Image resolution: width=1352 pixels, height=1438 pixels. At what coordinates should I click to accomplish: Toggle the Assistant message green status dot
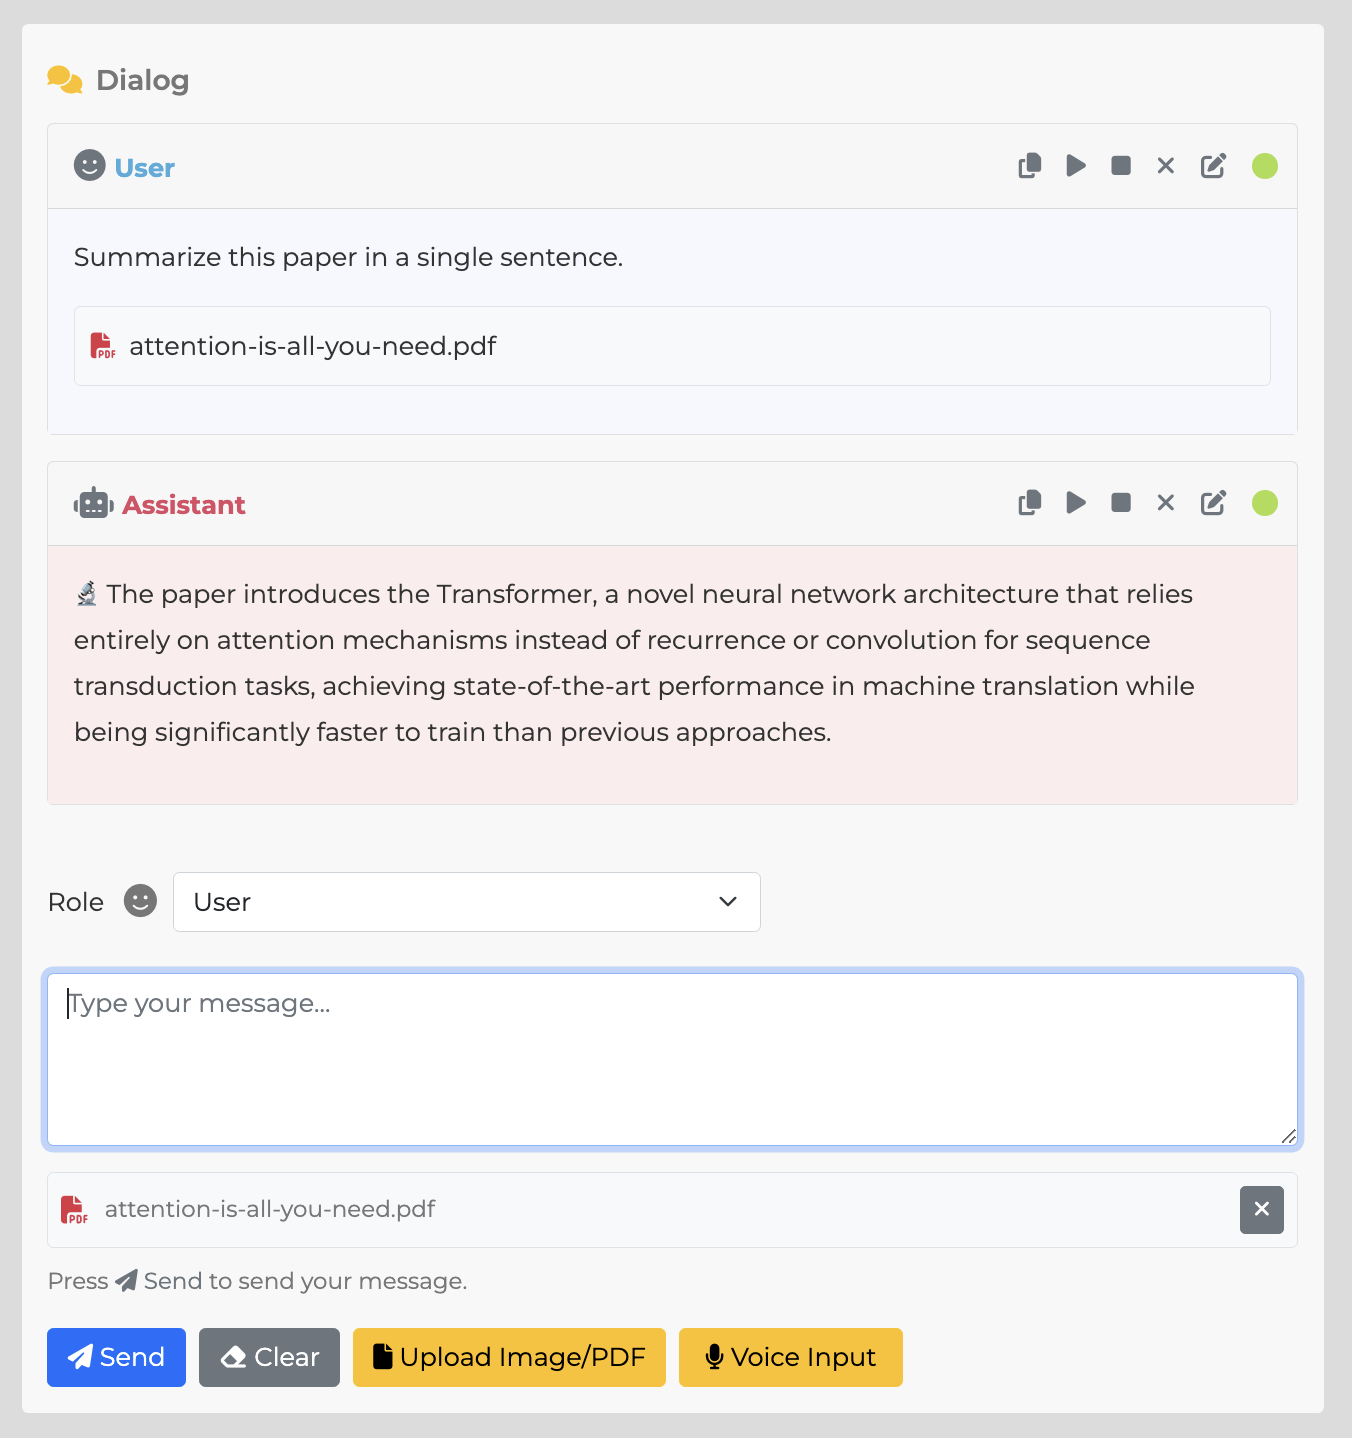1265,503
